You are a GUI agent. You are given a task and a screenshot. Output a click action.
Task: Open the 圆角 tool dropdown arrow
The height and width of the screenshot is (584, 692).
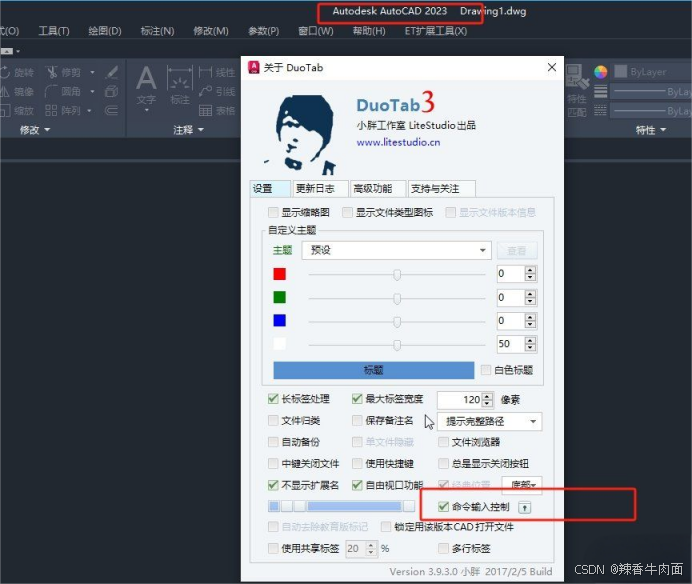(x=92, y=91)
